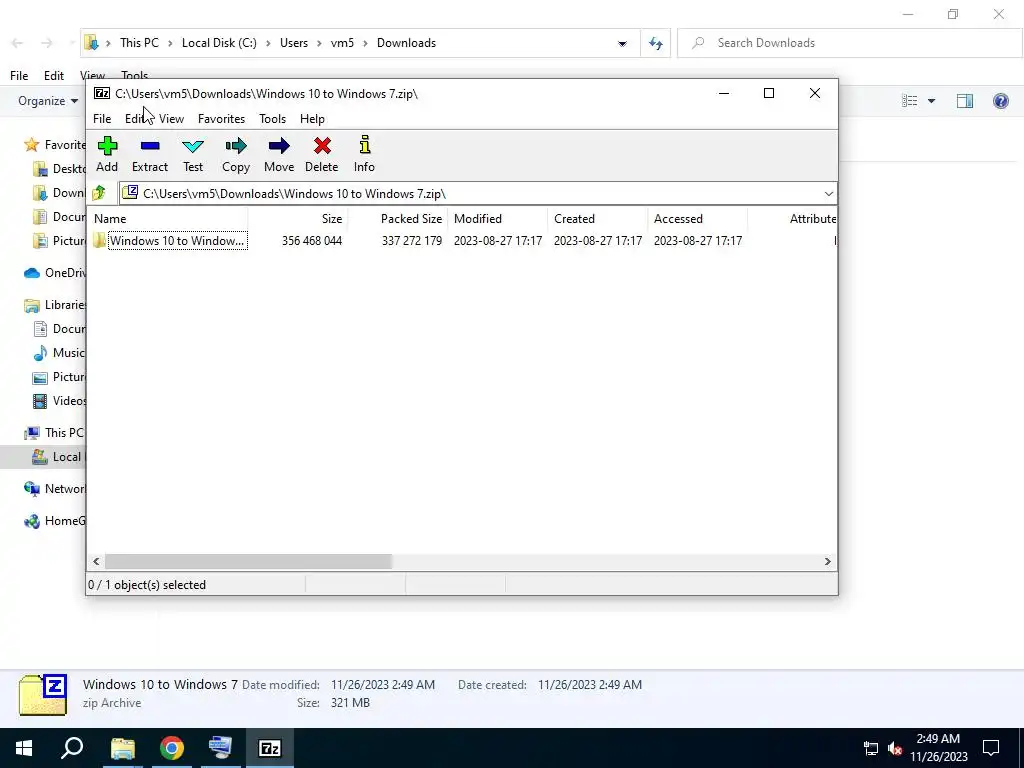1024x768 pixels.
Task: Click the horizontal scrollbar thumb in 7-Zip
Action: tap(248, 562)
